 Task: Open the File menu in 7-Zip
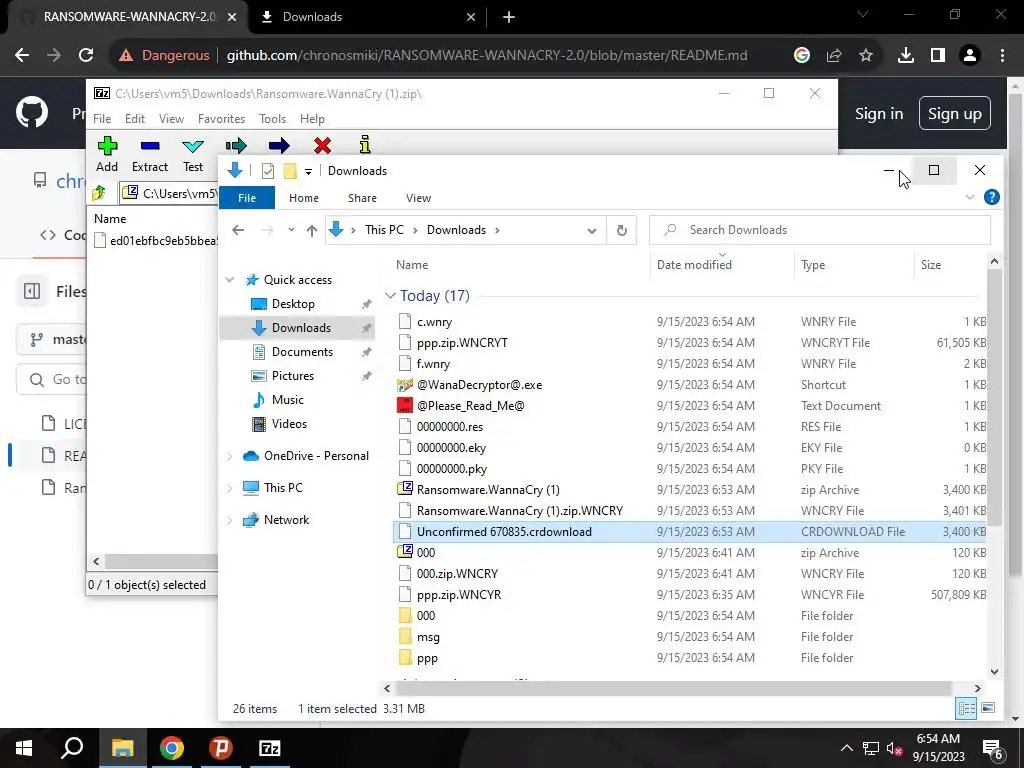pyautogui.click(x=102, y=119)
